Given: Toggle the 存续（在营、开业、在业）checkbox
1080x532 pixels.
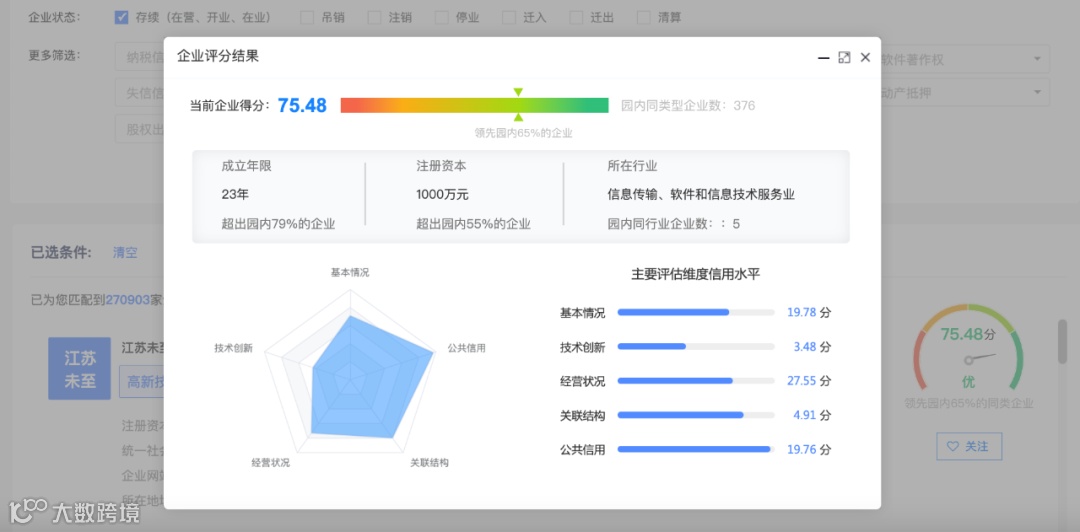Looking at the screenshot, I should (121, 17).
